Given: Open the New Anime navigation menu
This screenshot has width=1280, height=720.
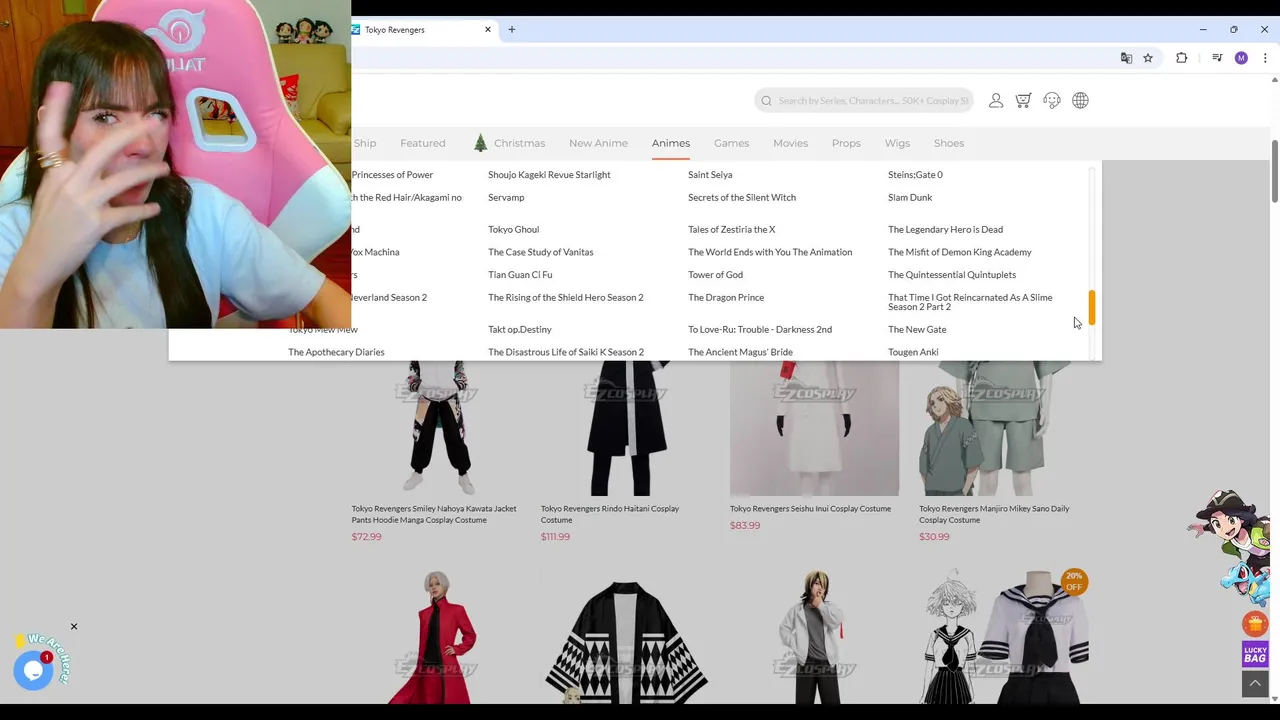Looking at the screenshot, I should (x=598, y=143).
